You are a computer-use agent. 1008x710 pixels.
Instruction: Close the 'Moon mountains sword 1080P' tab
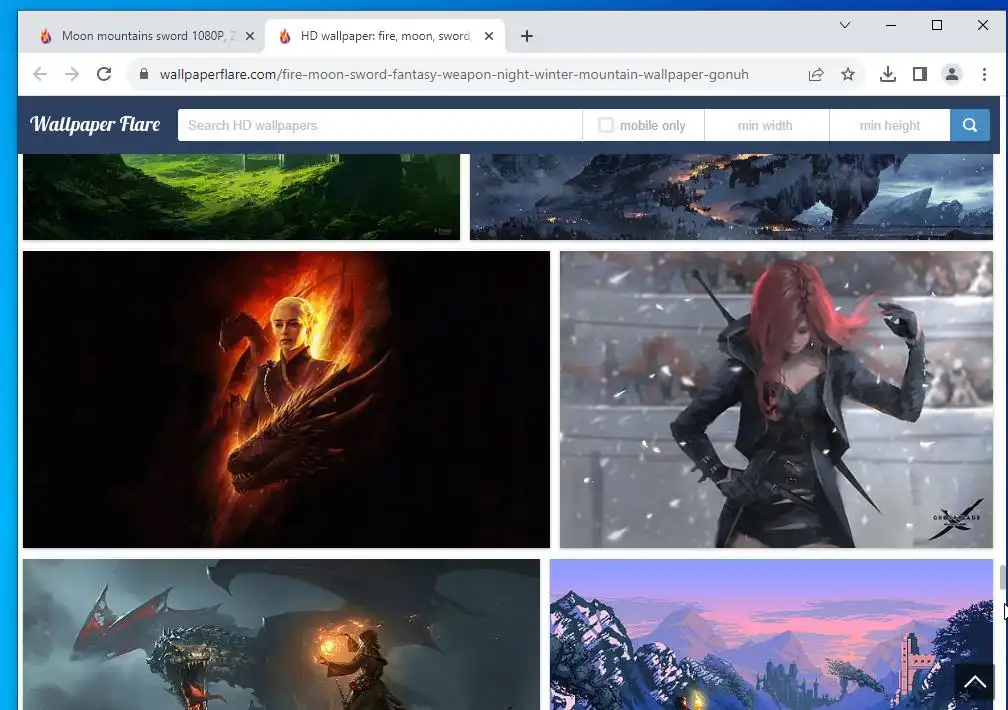[250, 36]
